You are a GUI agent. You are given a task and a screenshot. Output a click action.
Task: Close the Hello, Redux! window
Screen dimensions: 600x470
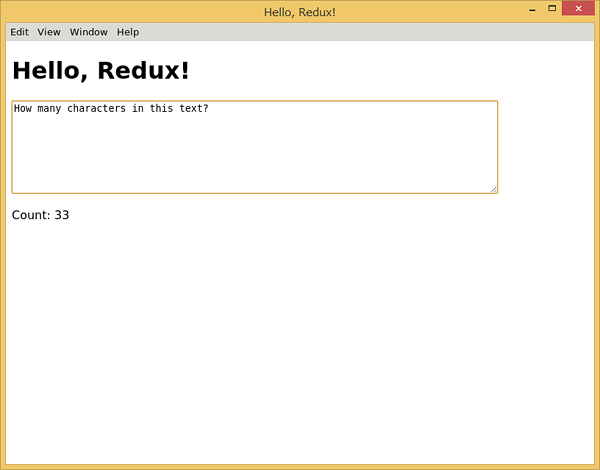click(x=578, y=8)
